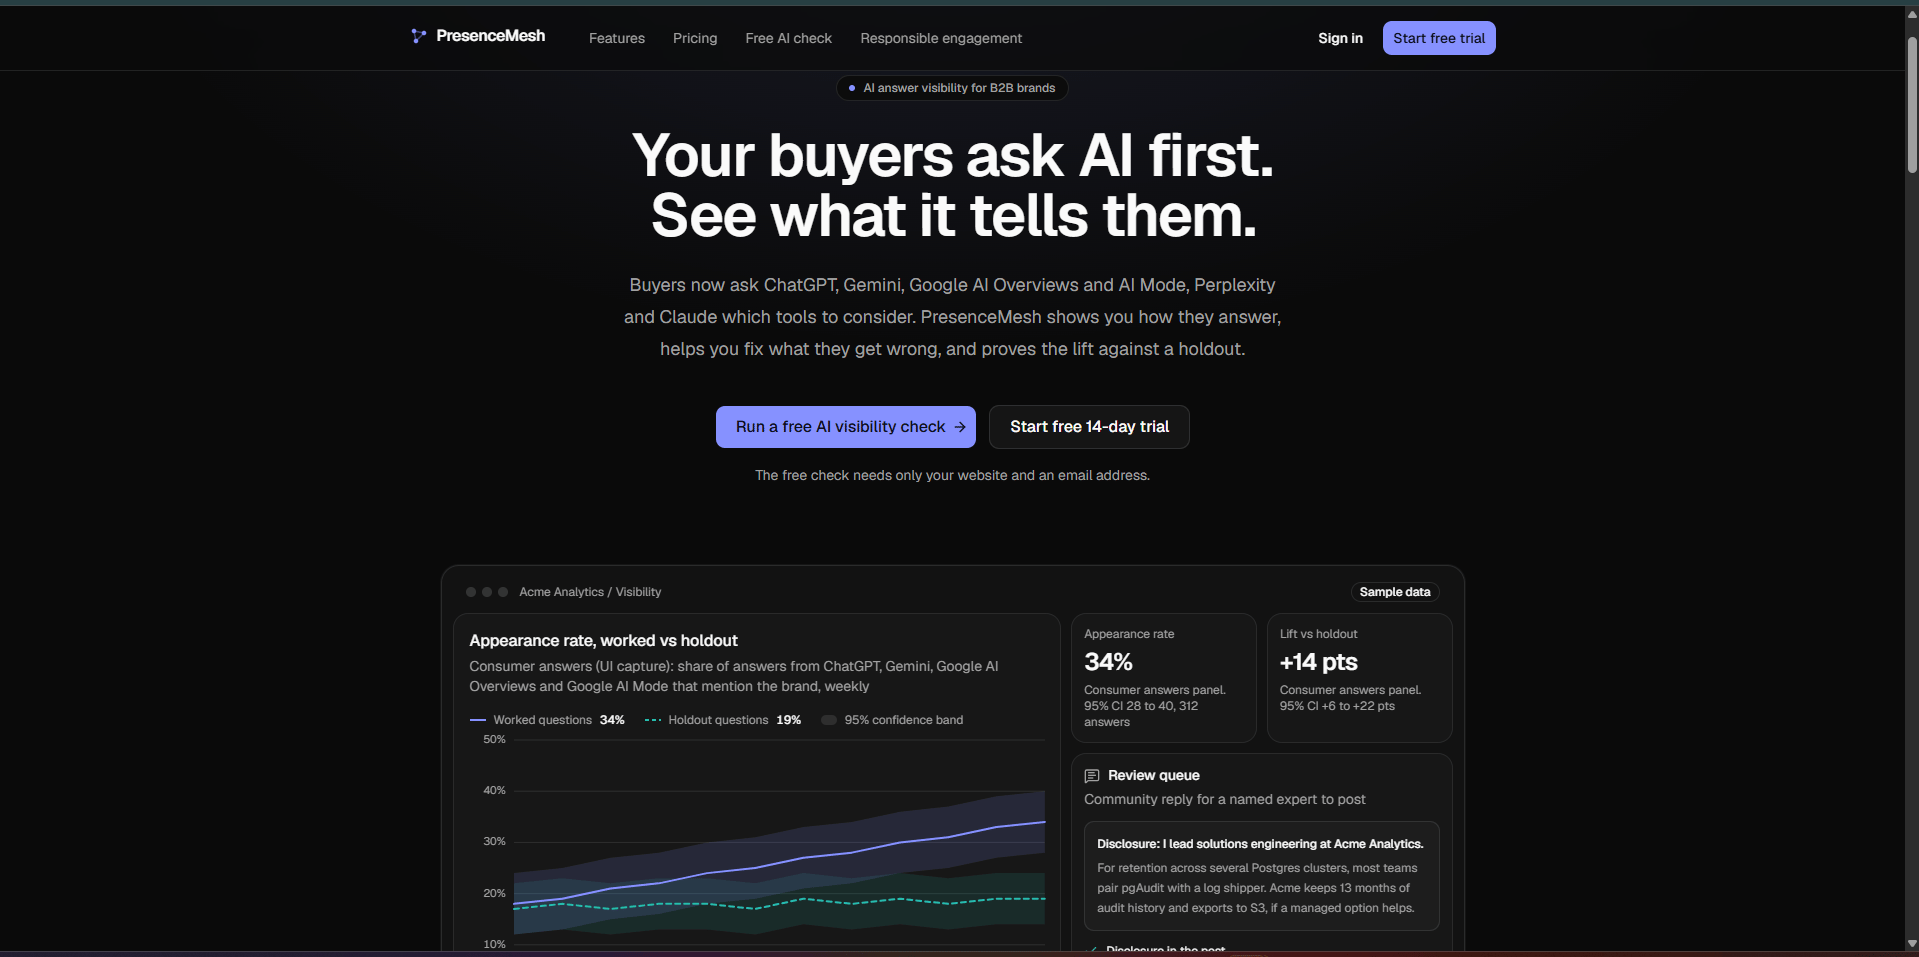The height and width of the screenshot is (957, 1919).
Task: Click the Community reply for a named expert text
Action: (1225, 799)
